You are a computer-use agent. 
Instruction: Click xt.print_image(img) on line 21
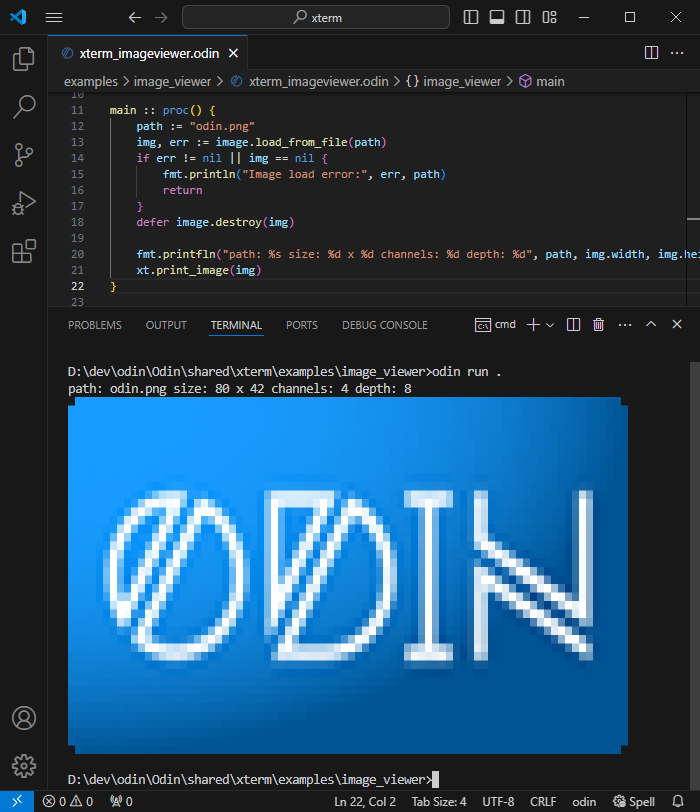click(199, 270)
